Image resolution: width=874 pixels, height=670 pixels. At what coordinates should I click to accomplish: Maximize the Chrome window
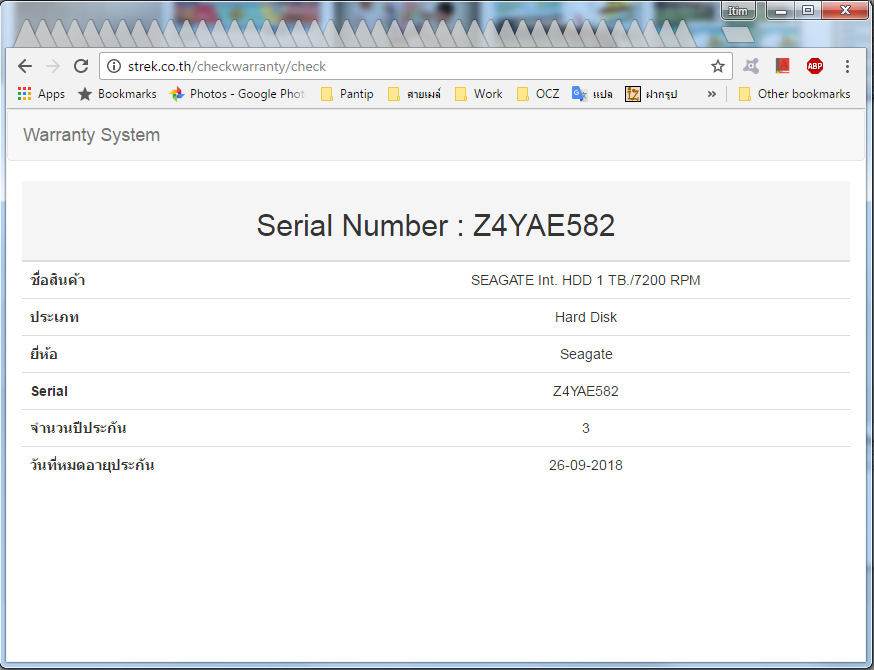(808, 11)
